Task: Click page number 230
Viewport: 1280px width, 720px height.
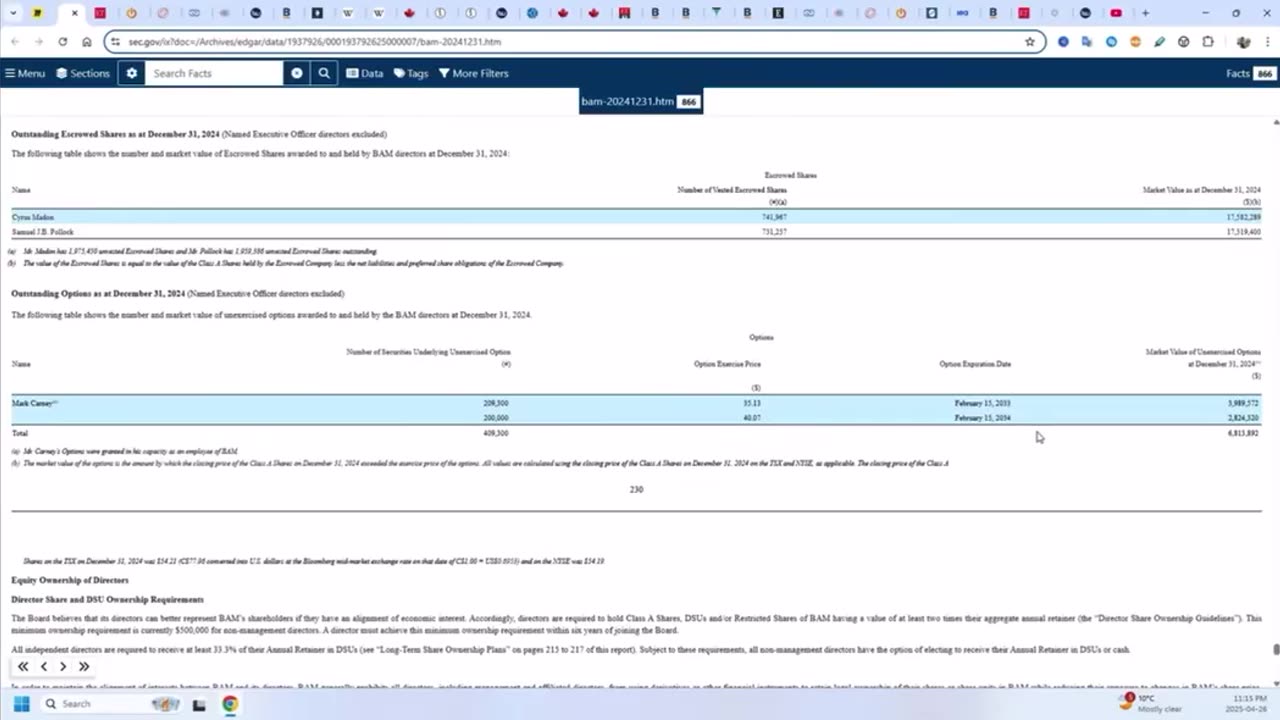Action: 636,489
